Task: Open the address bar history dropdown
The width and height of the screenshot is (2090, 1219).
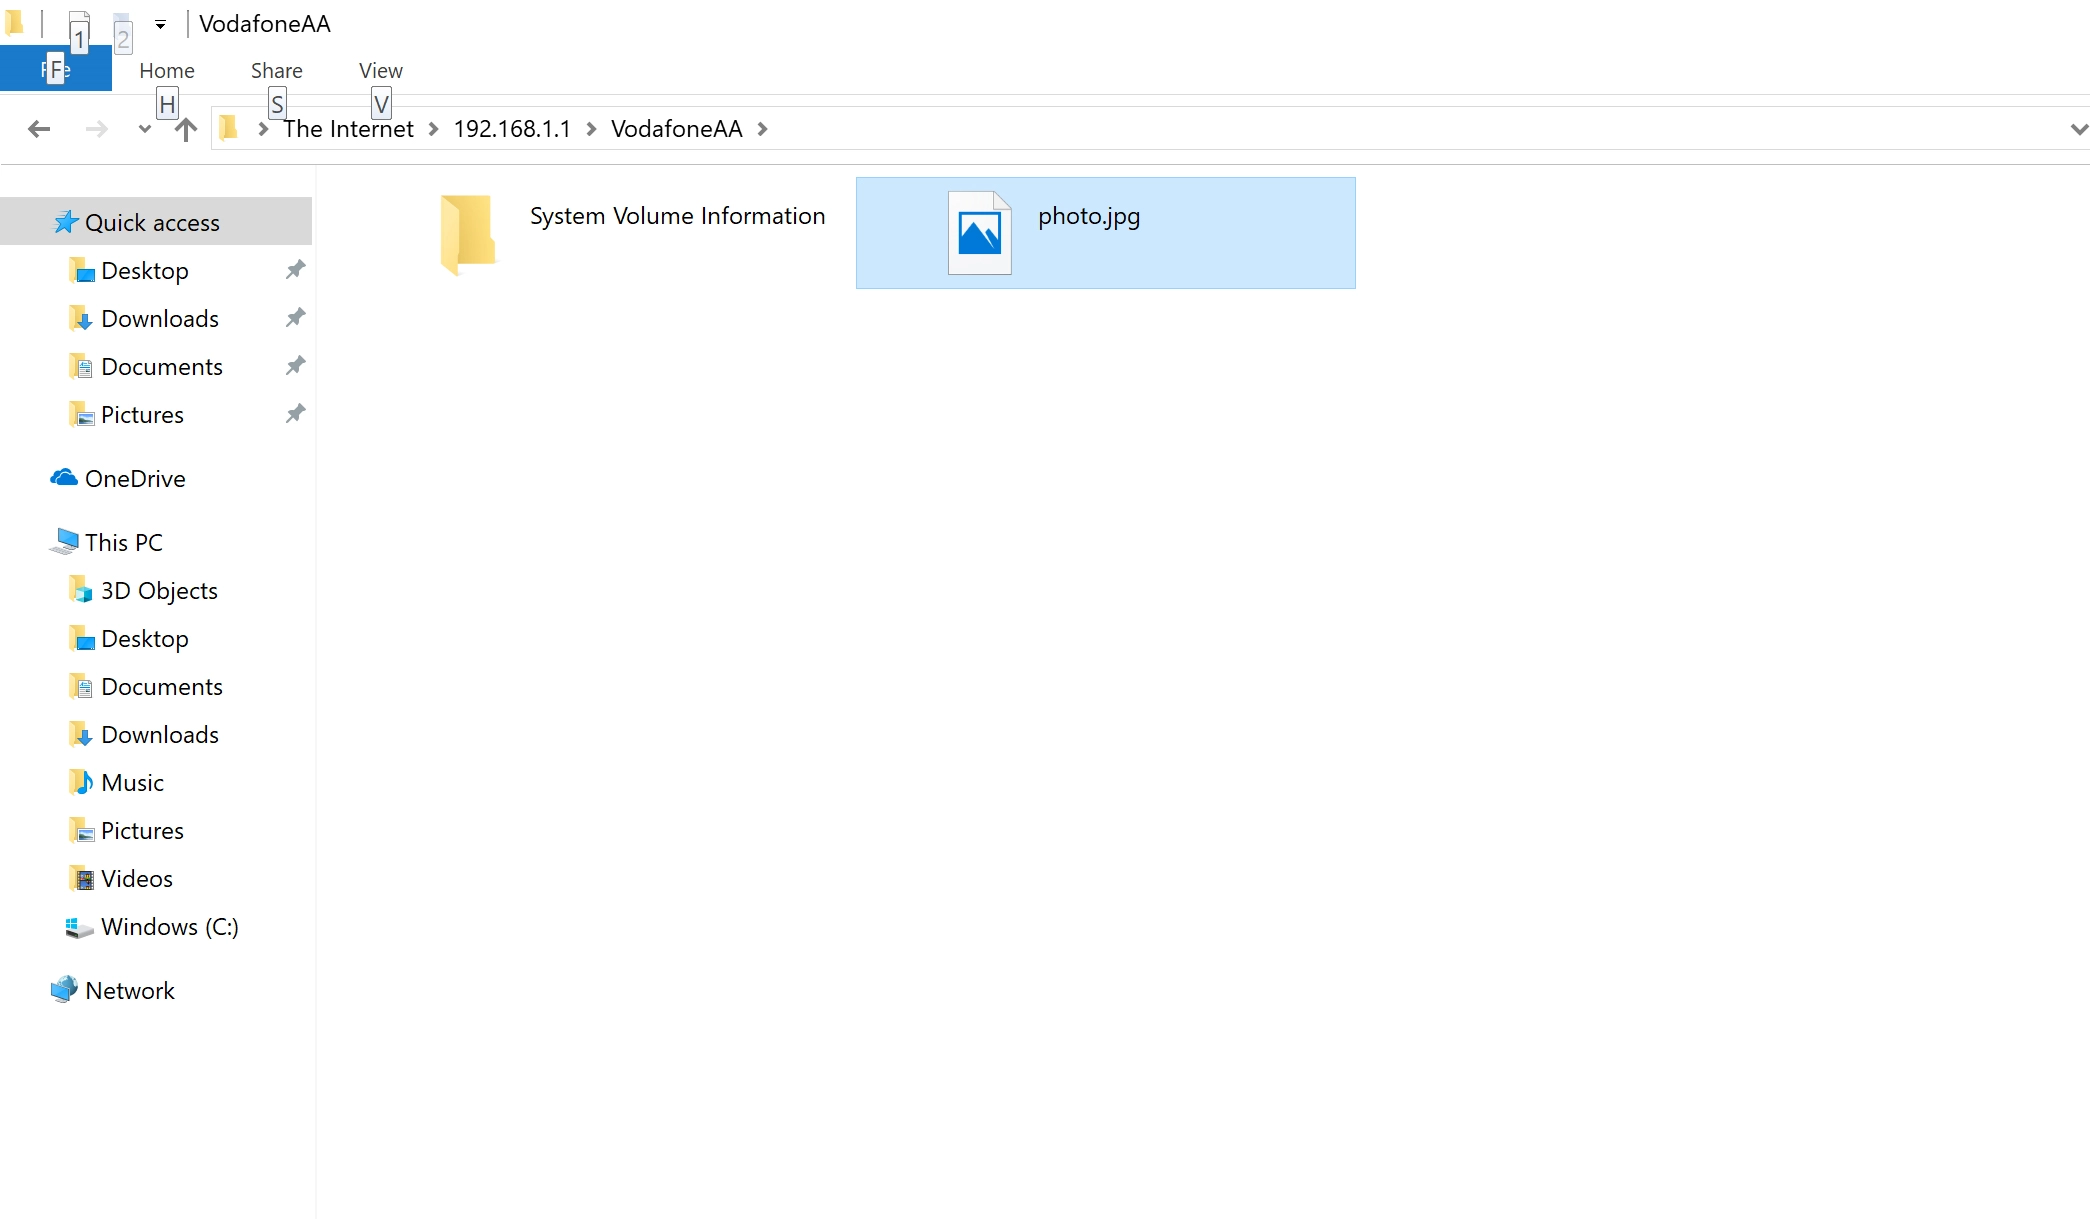Action: [x=2079, y=129]
